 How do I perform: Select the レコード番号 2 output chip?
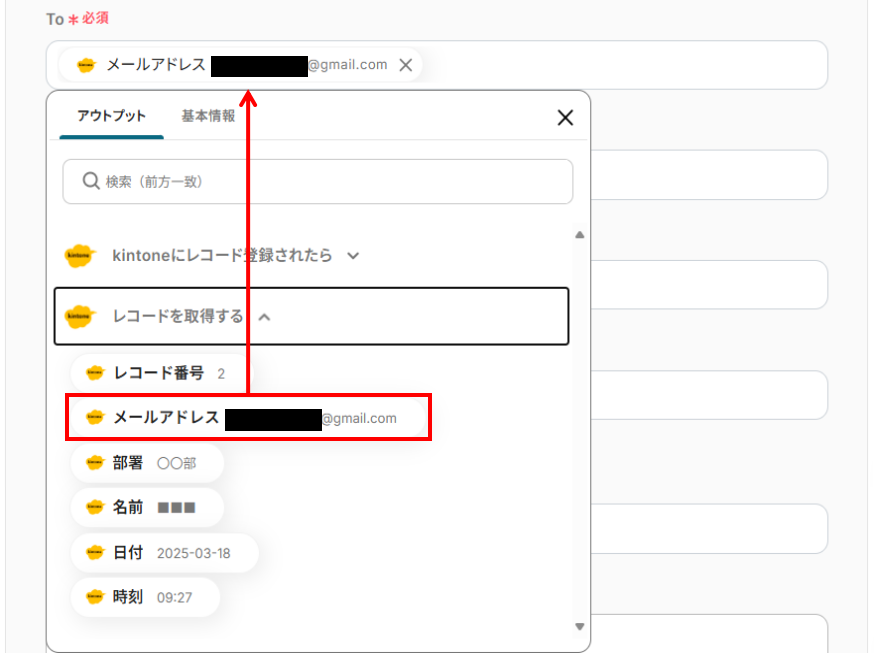click(161, 373)
